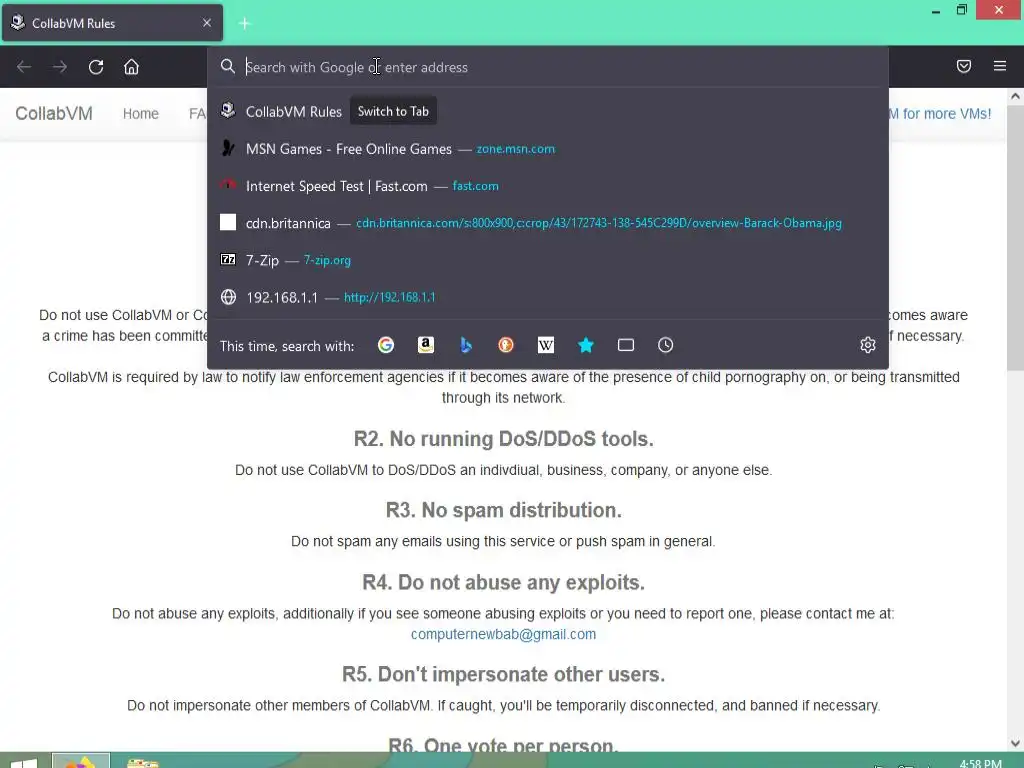Choose cdn.britannica Obama image suggestion
The width and height of the screenshot is (1024, 768).
pyautogui.click(x=548, y=223)
